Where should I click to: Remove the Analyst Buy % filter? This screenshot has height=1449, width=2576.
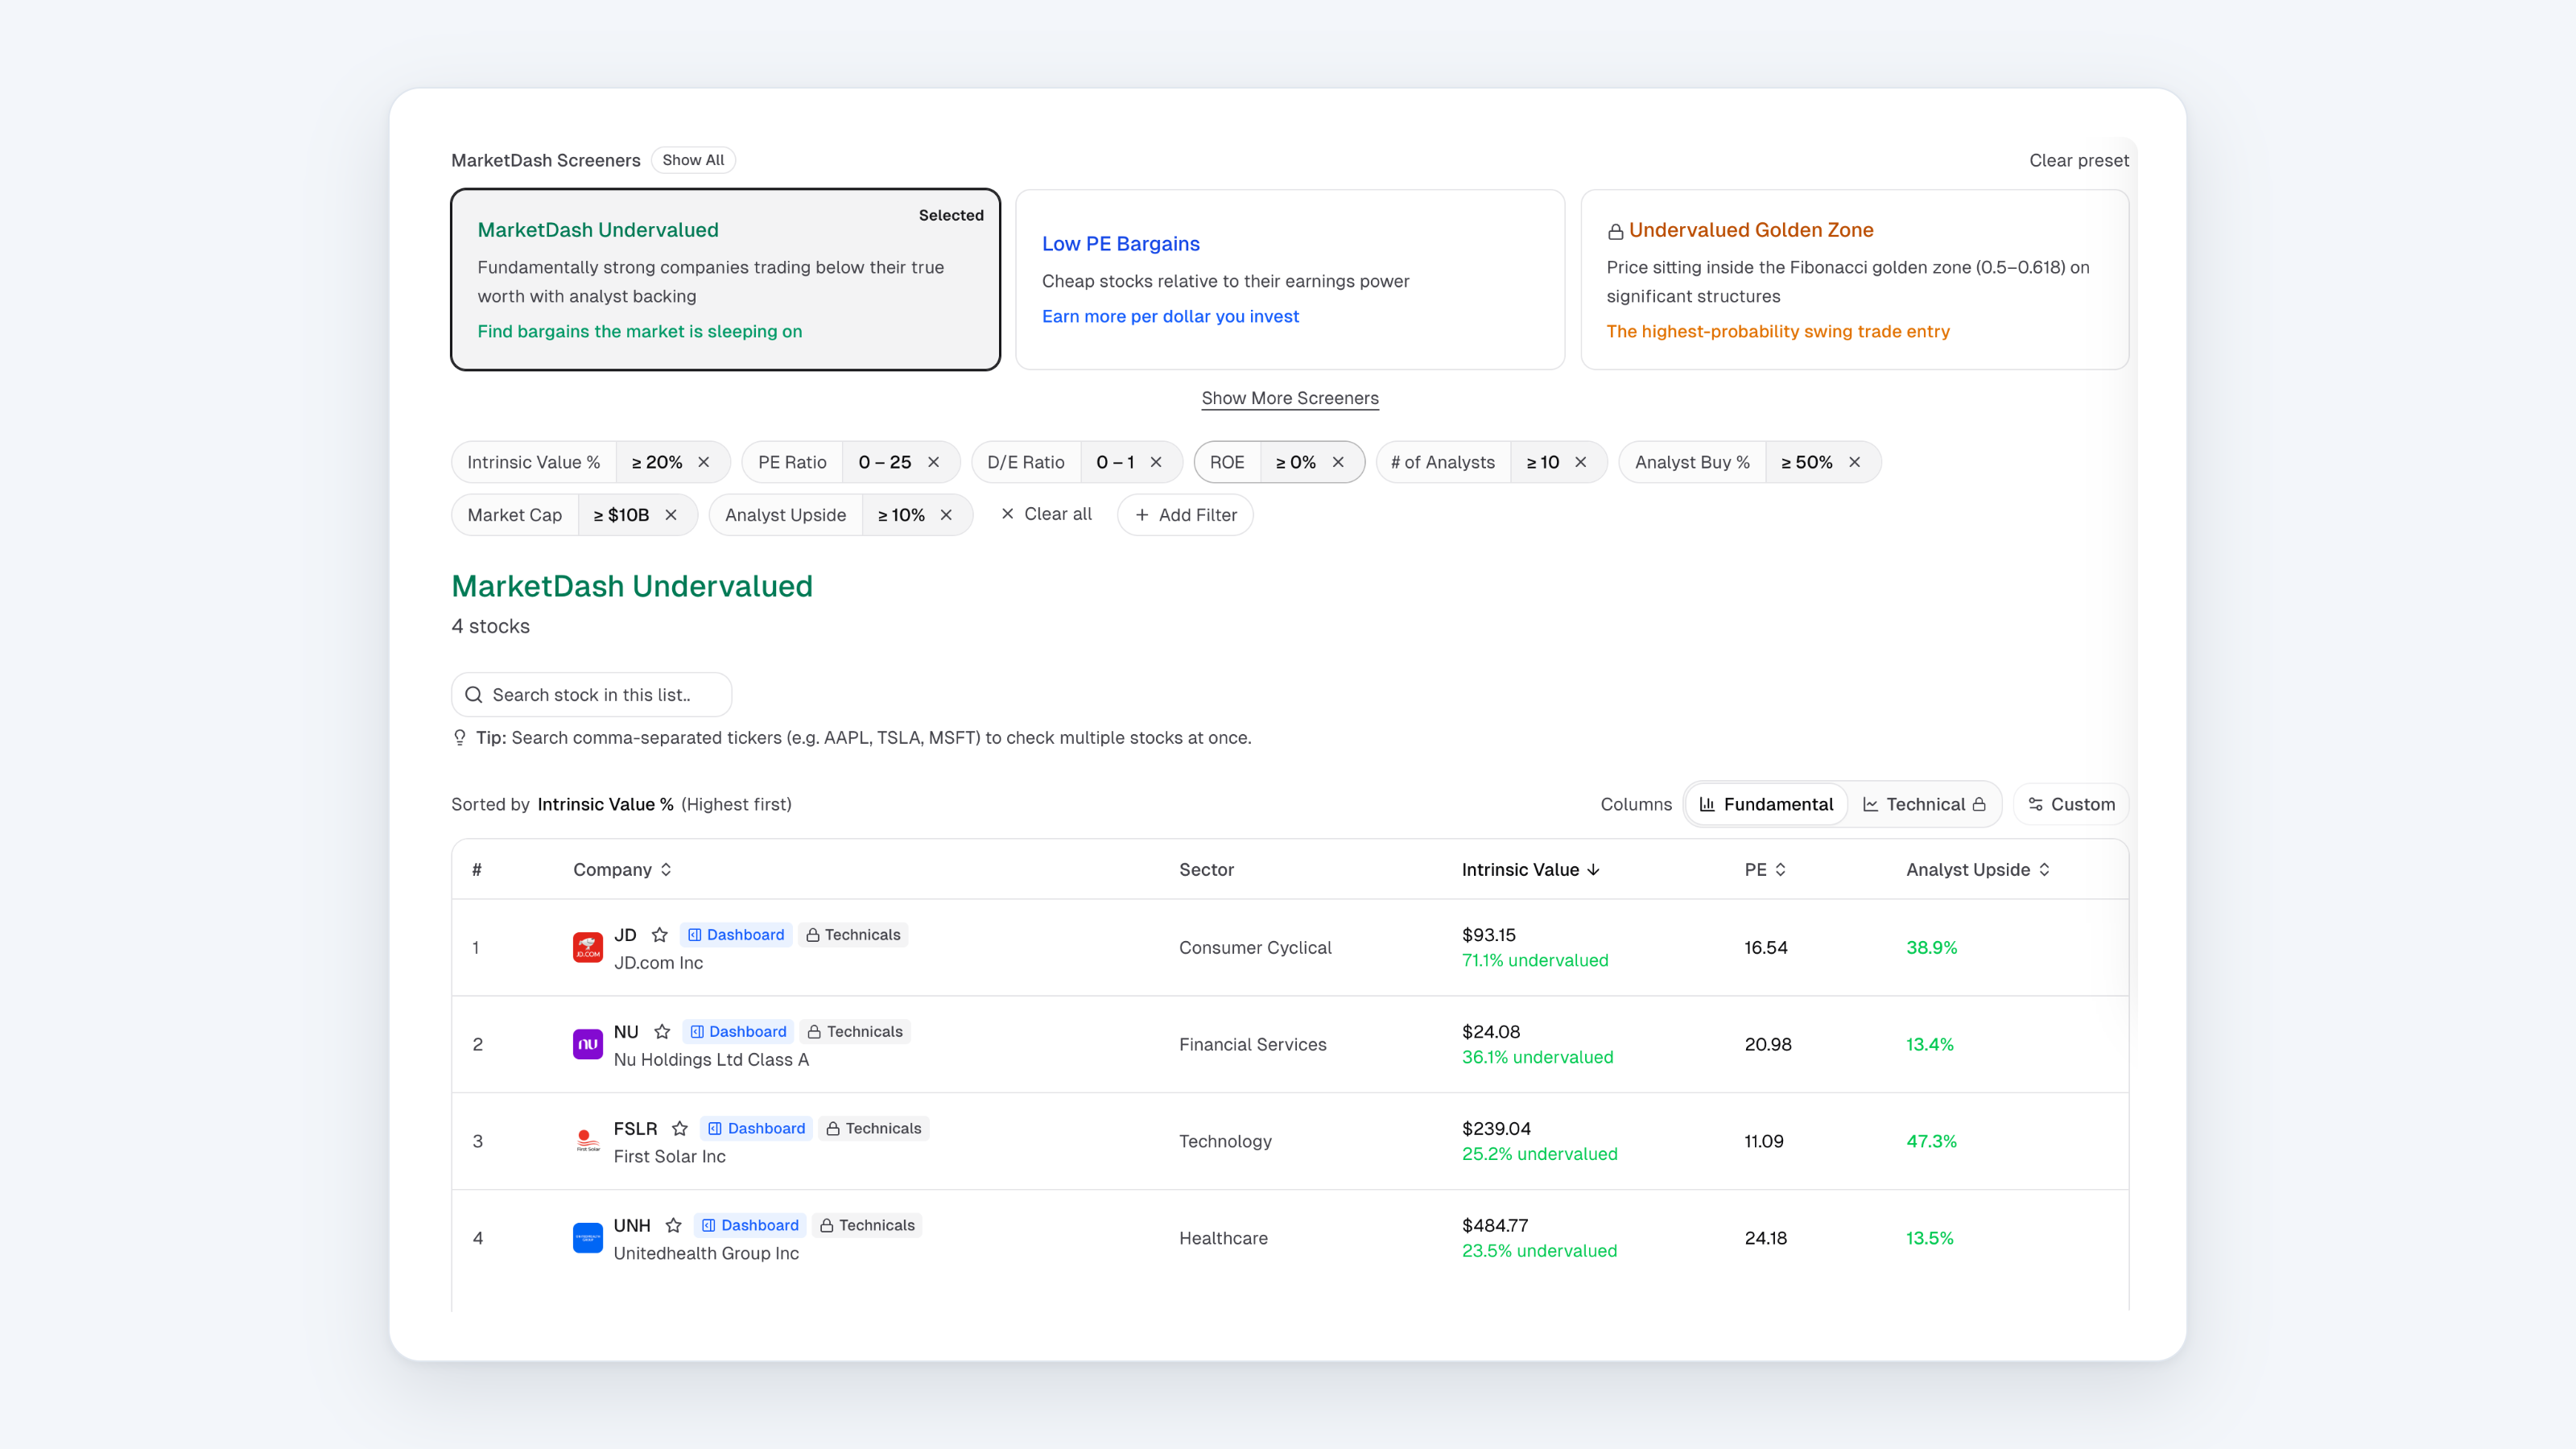[x=1854, y=462]
